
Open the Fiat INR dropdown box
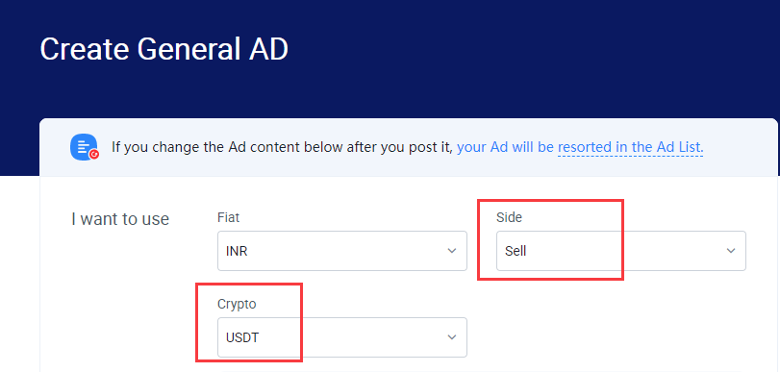[x=342, y=251]
